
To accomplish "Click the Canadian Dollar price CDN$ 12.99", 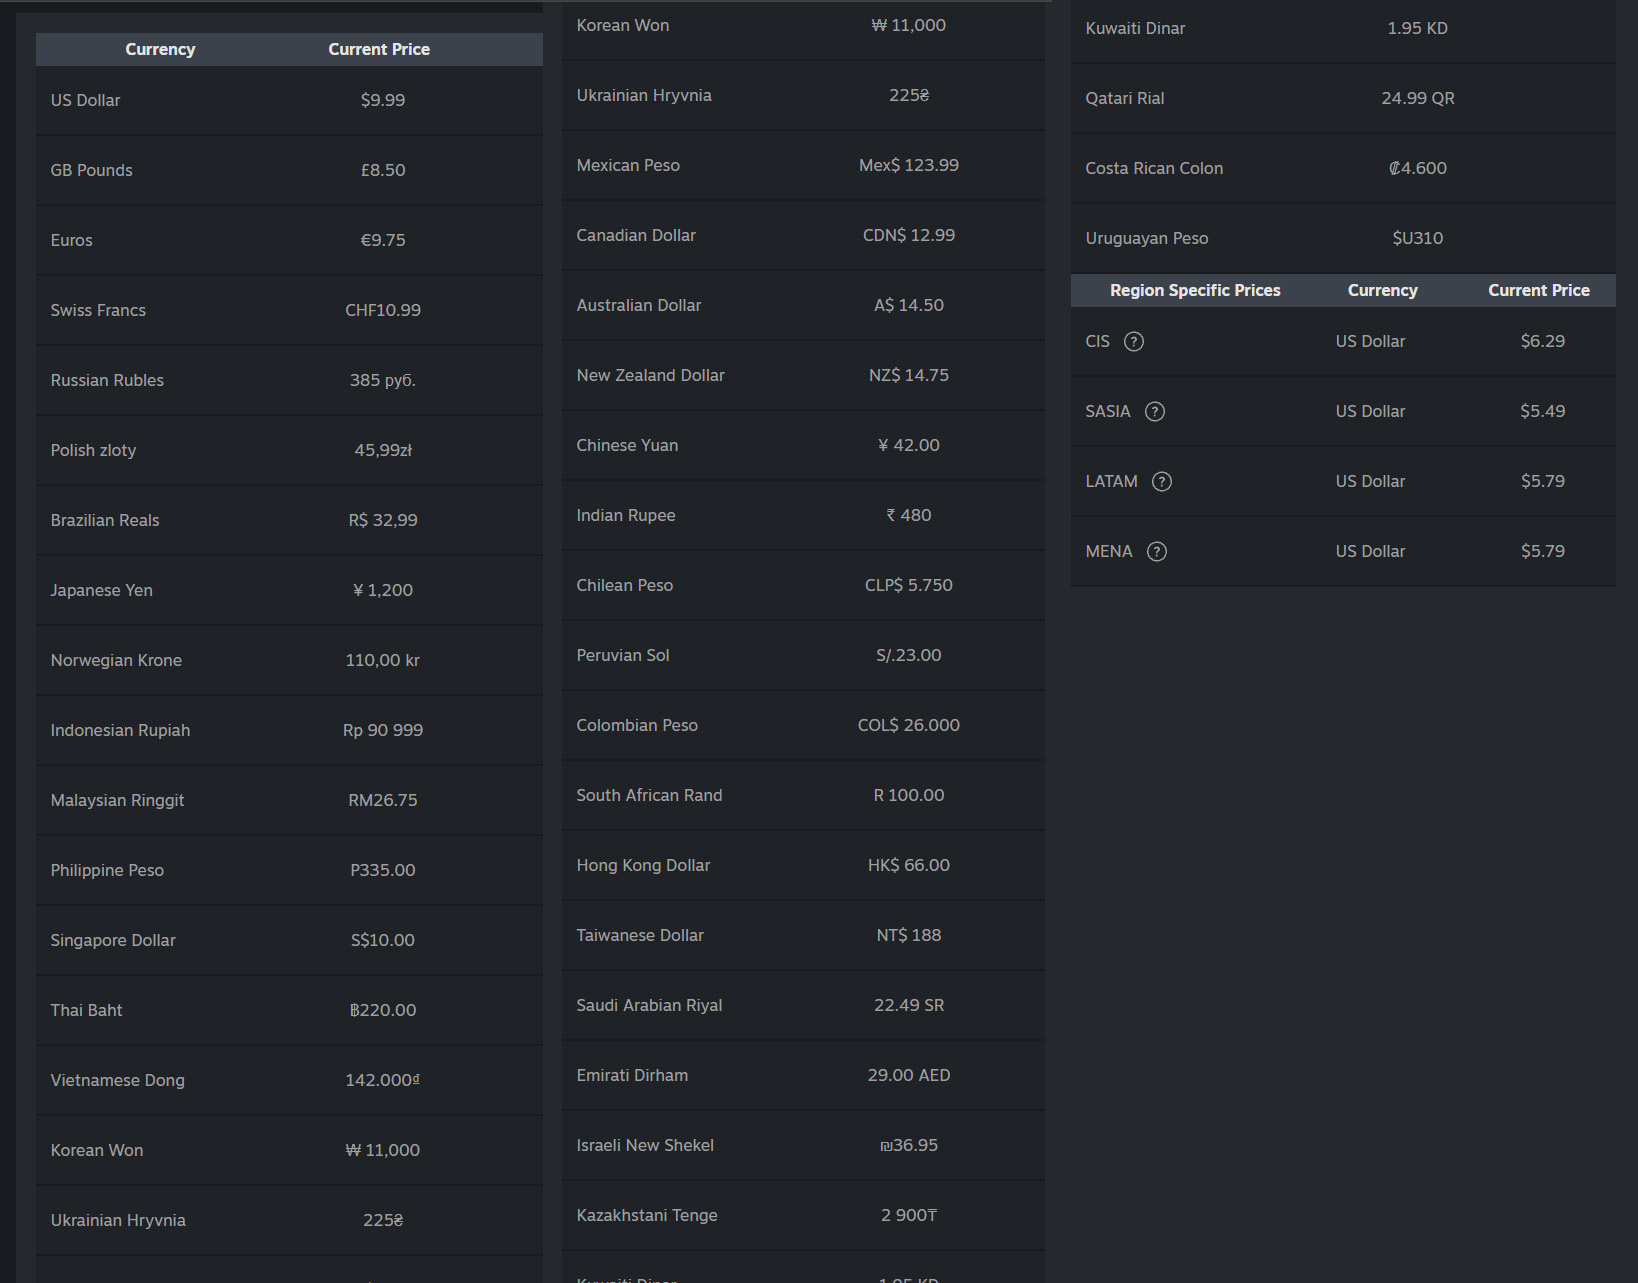I will click(x=909, y=236).
